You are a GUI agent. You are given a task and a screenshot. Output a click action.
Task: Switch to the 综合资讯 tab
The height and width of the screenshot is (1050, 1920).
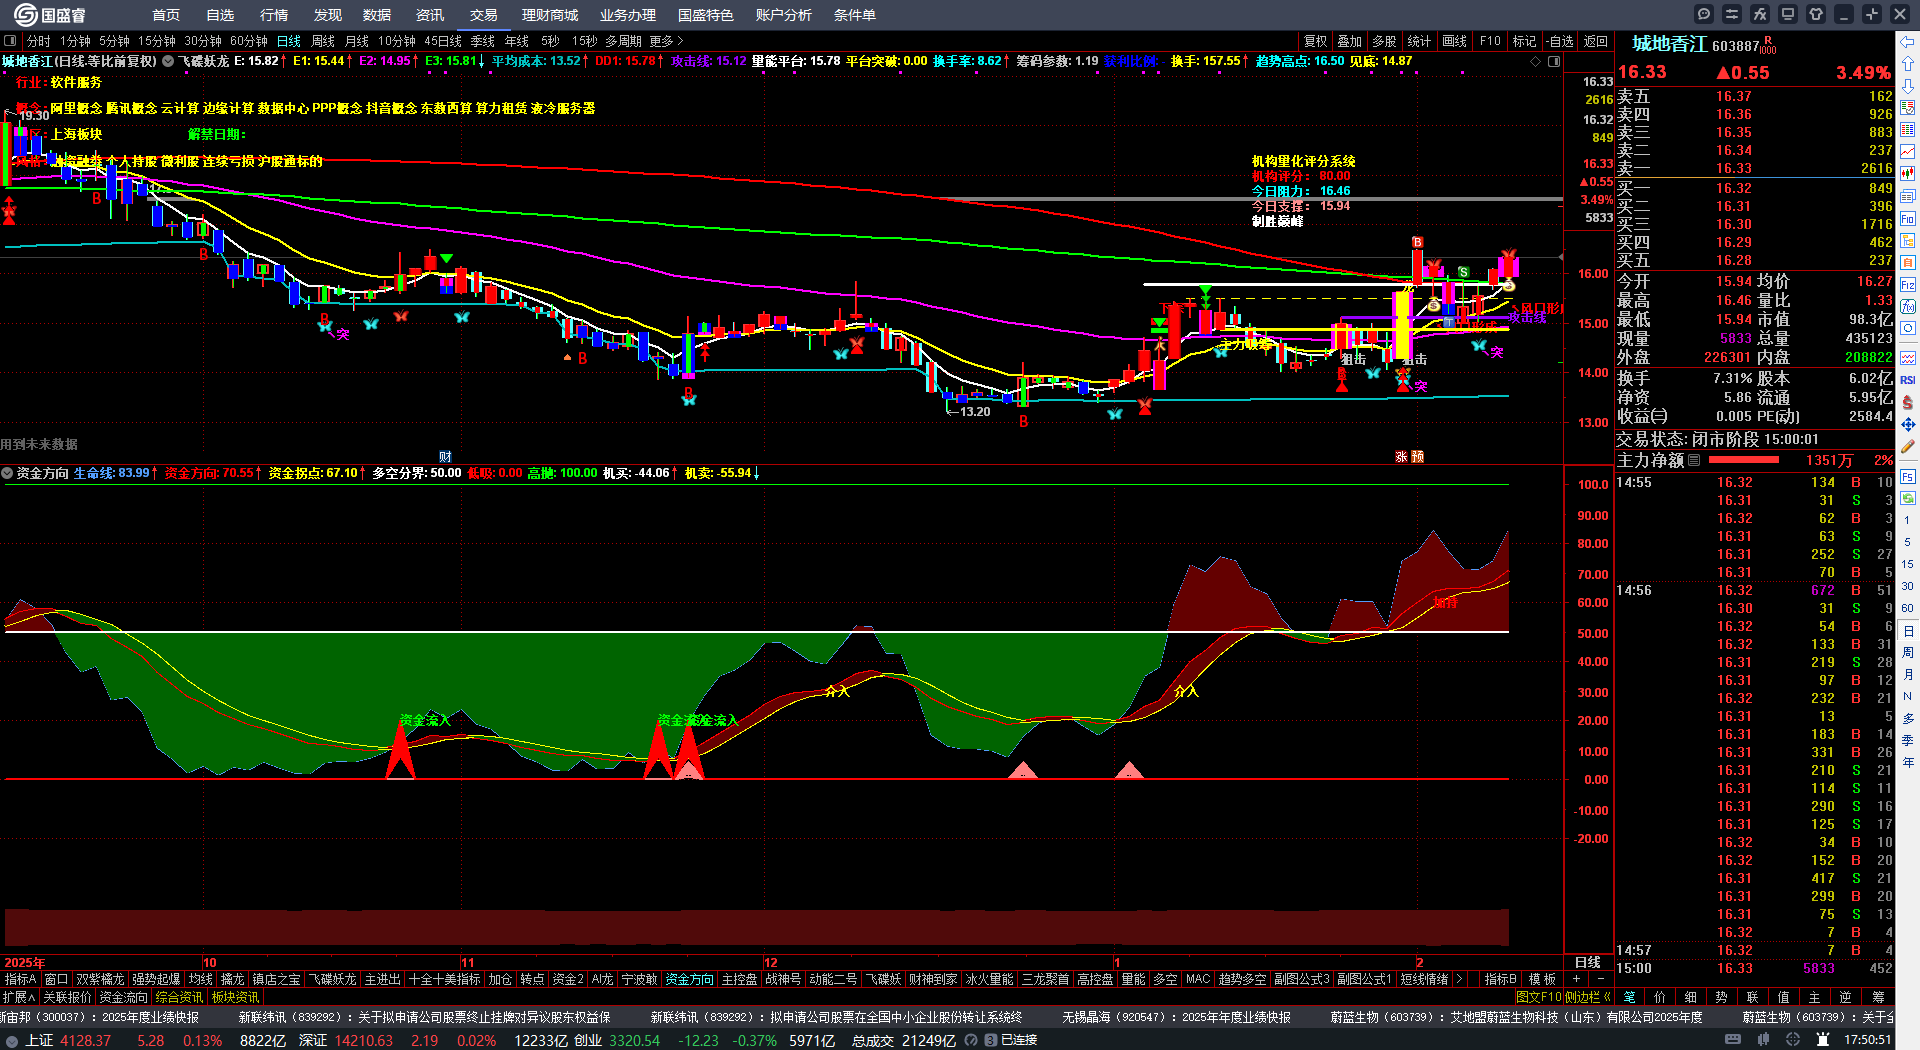coord(179,997)
